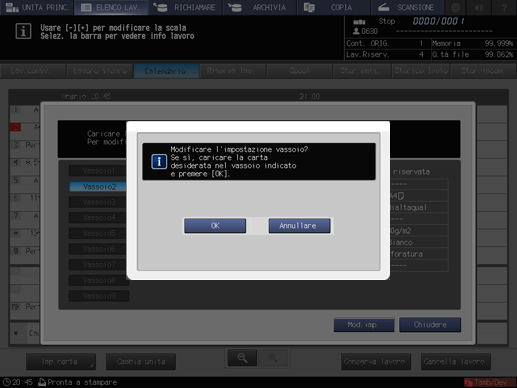Image resolution: width=517 pixels, height=388 pixels.
Task: Select Vassoio7 tray button
Action: pos(99,265)
